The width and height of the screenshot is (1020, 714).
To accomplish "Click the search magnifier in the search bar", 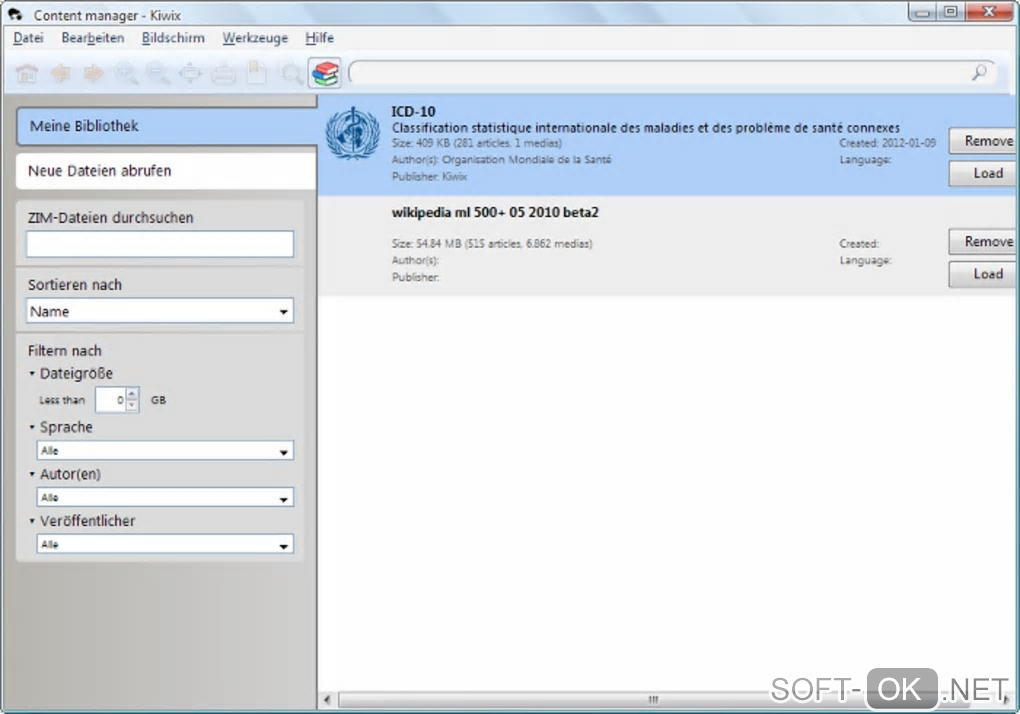I will pyautogui.click(x=979, y=72).
